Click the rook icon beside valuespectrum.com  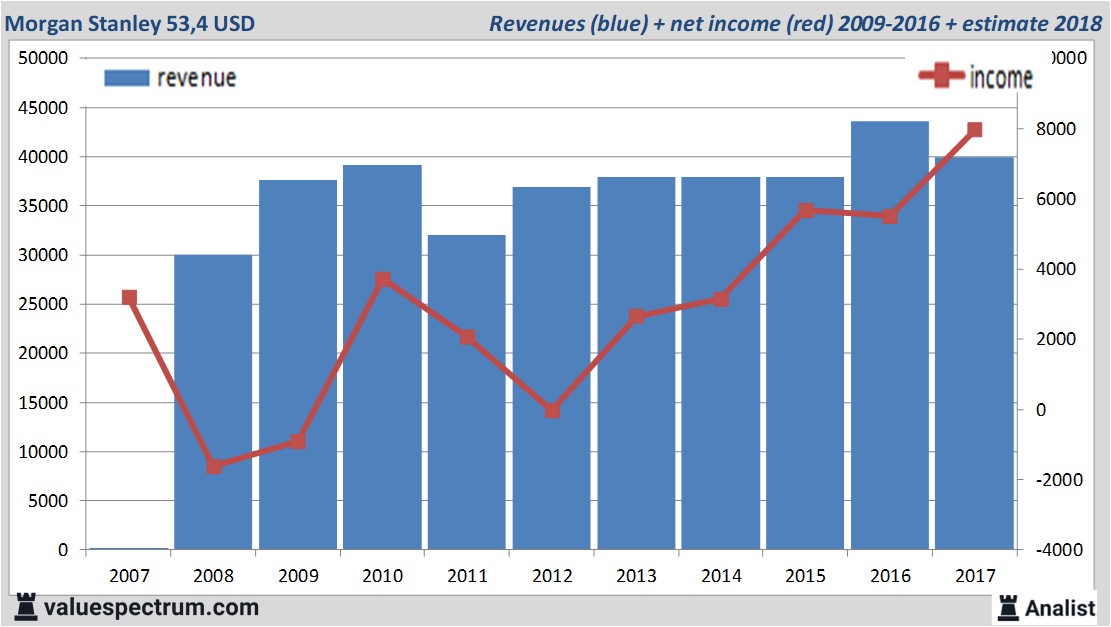tap(27, 607)
